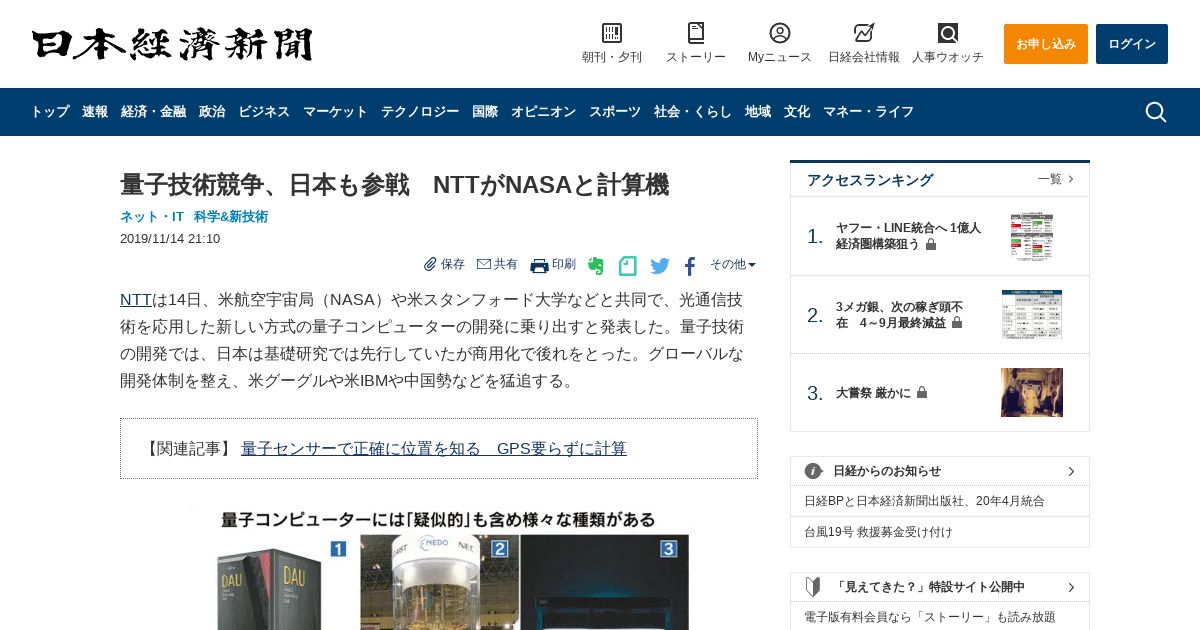Click the quantum computer types infographic image
1200x630 pixels.
[x=439, y=568]
